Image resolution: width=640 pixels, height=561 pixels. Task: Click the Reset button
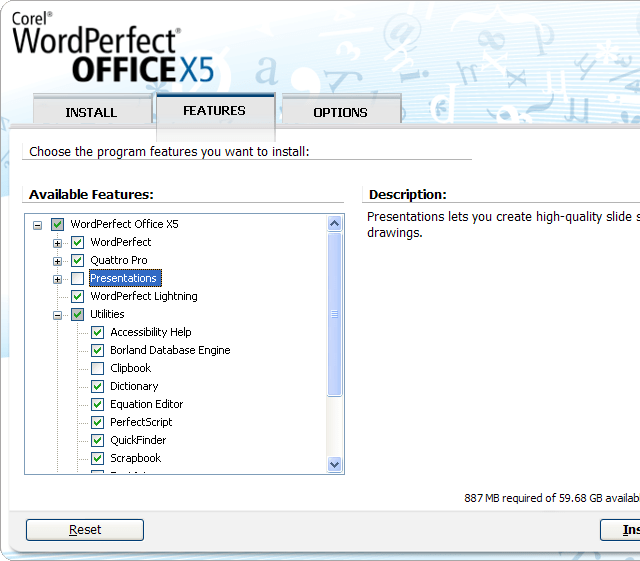pyautogui.click(x=85, y=530)
